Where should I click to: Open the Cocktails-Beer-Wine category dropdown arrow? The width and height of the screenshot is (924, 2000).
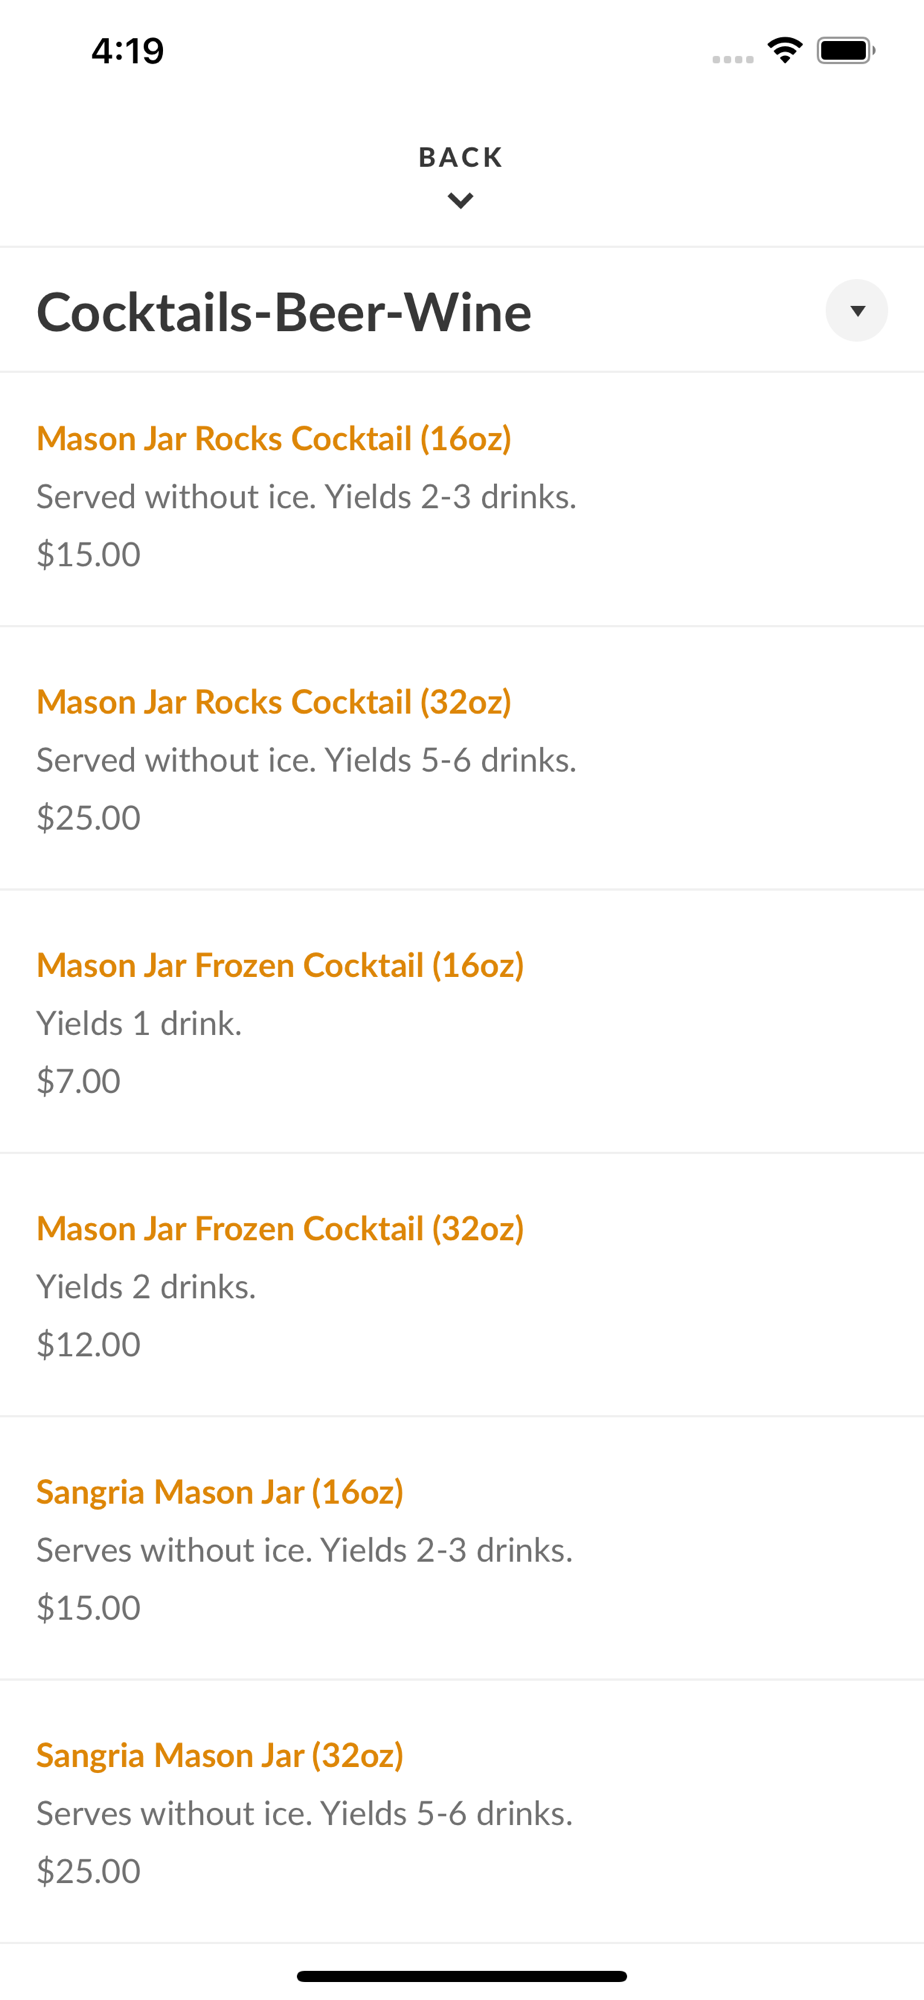click(856, 311)
